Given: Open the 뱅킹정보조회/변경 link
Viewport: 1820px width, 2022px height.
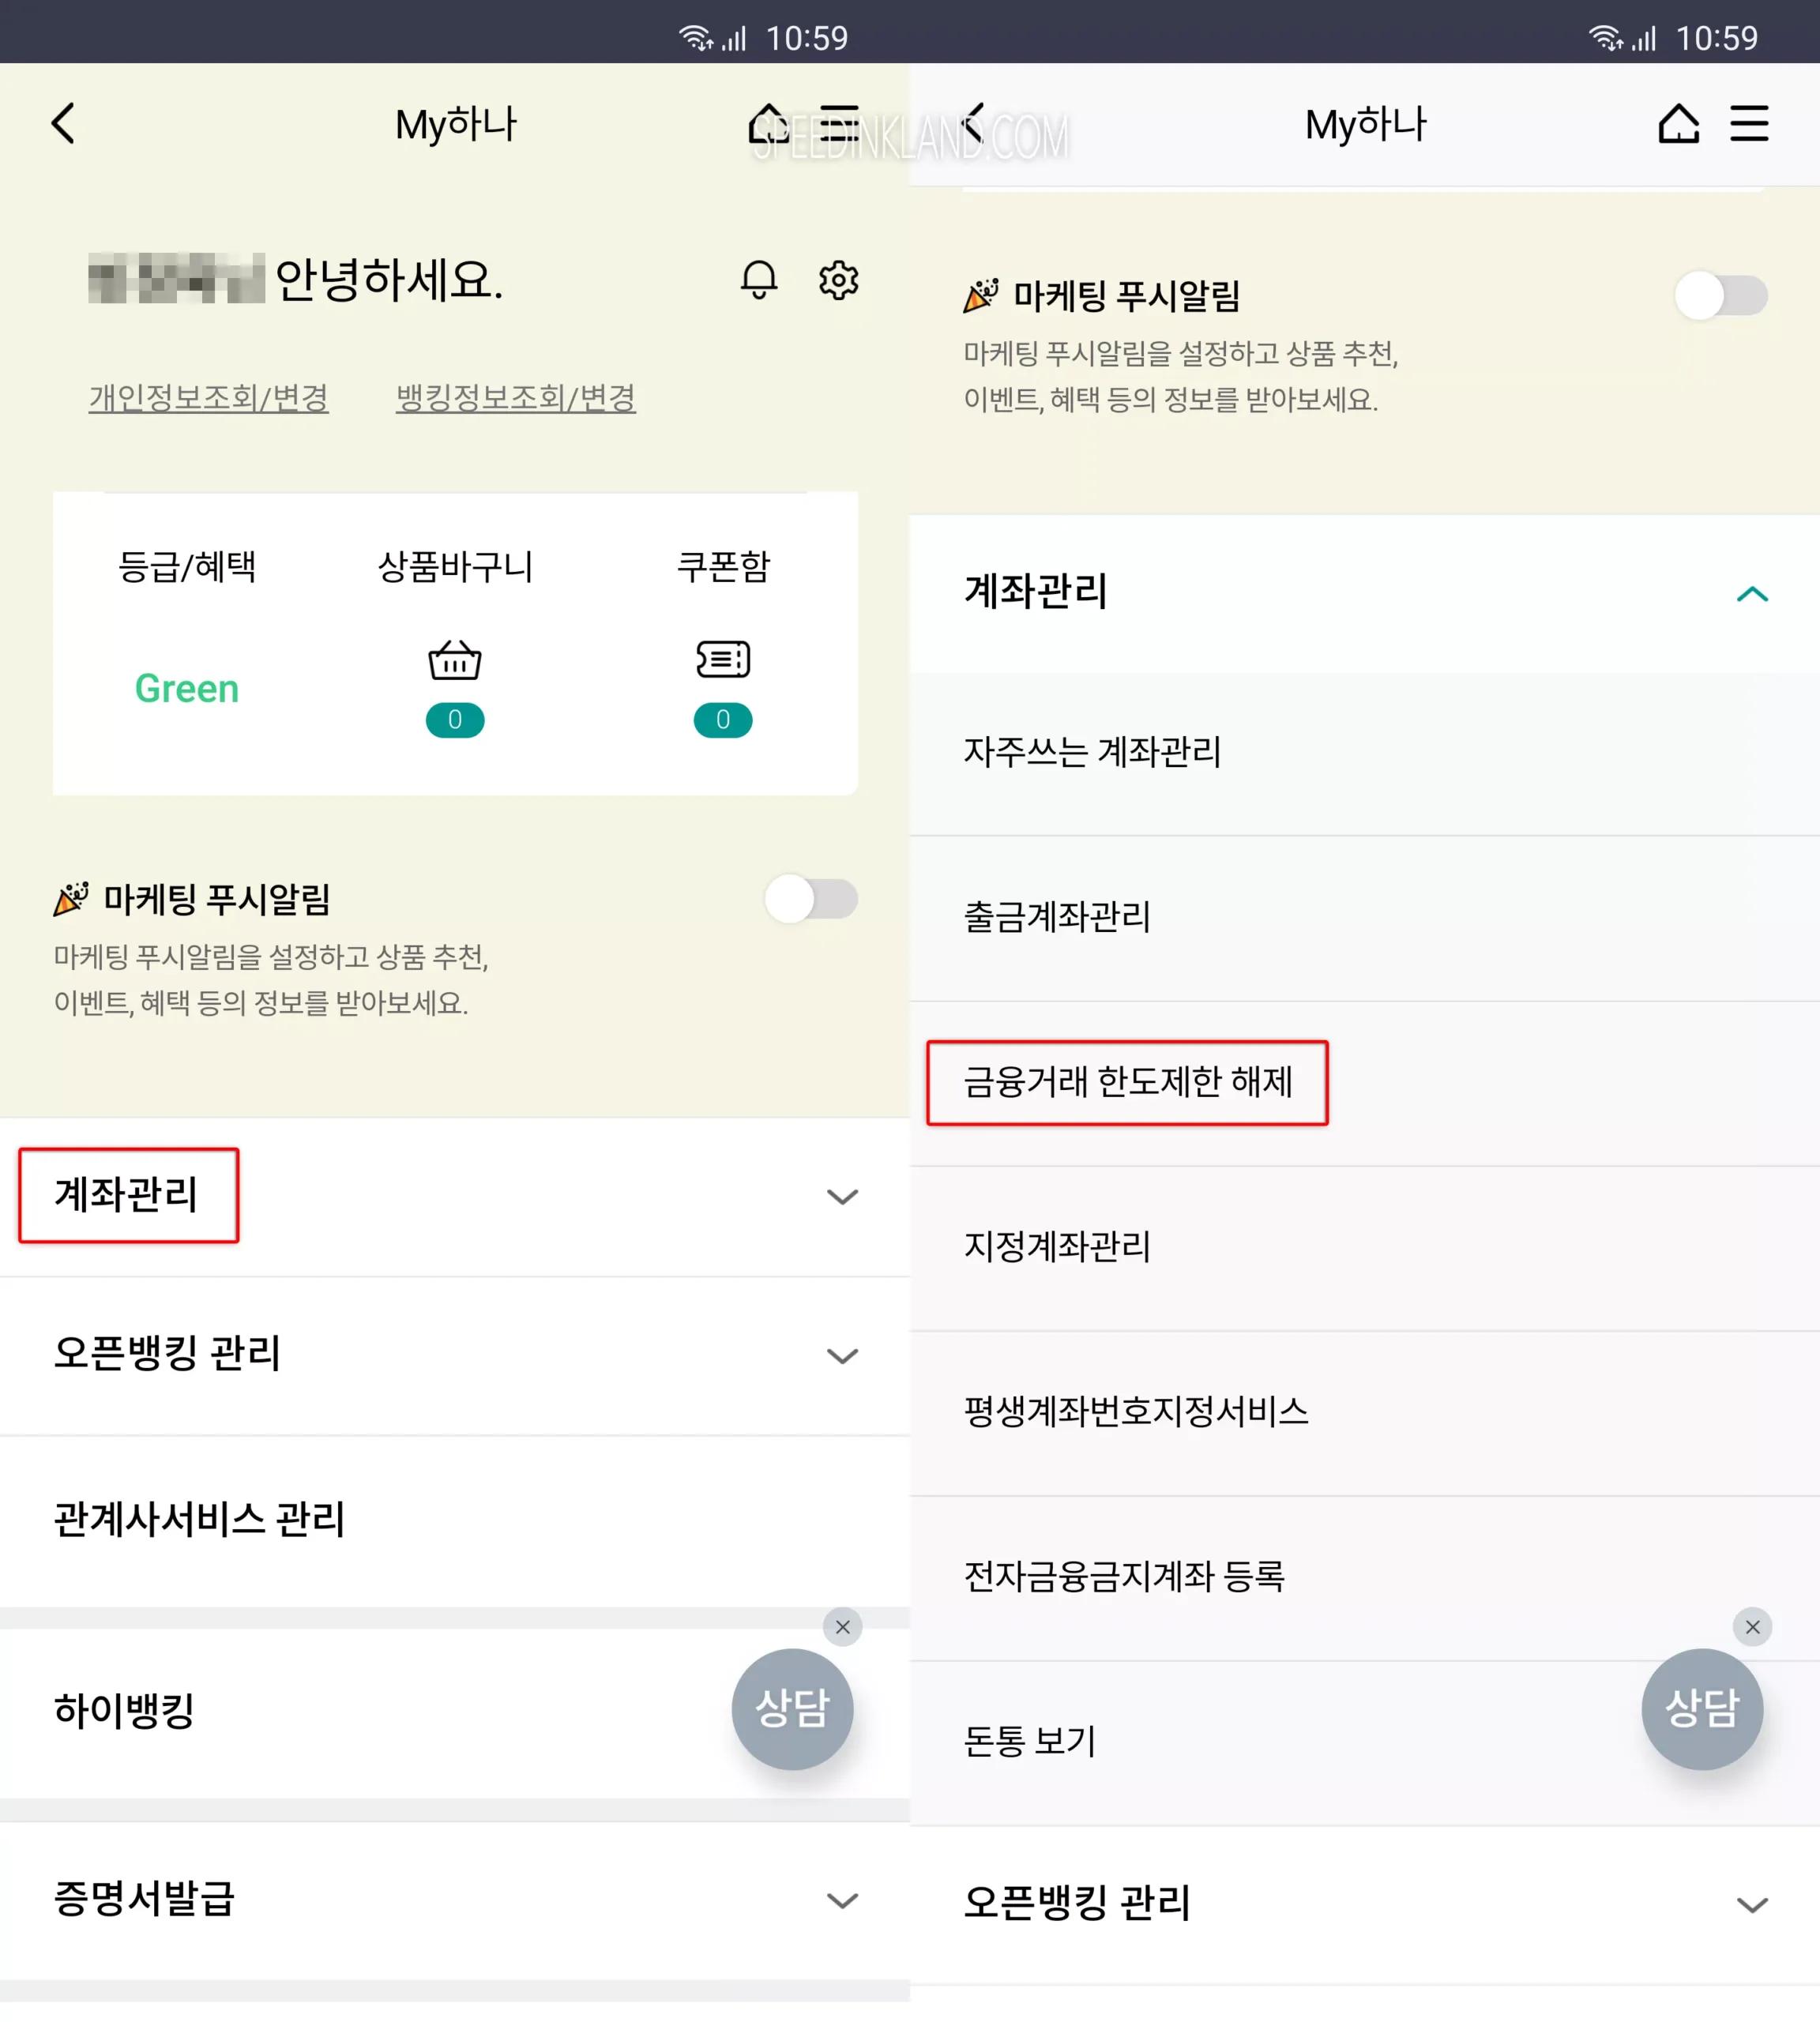Looking at the screenshot, I should click(x=516, y=398).
